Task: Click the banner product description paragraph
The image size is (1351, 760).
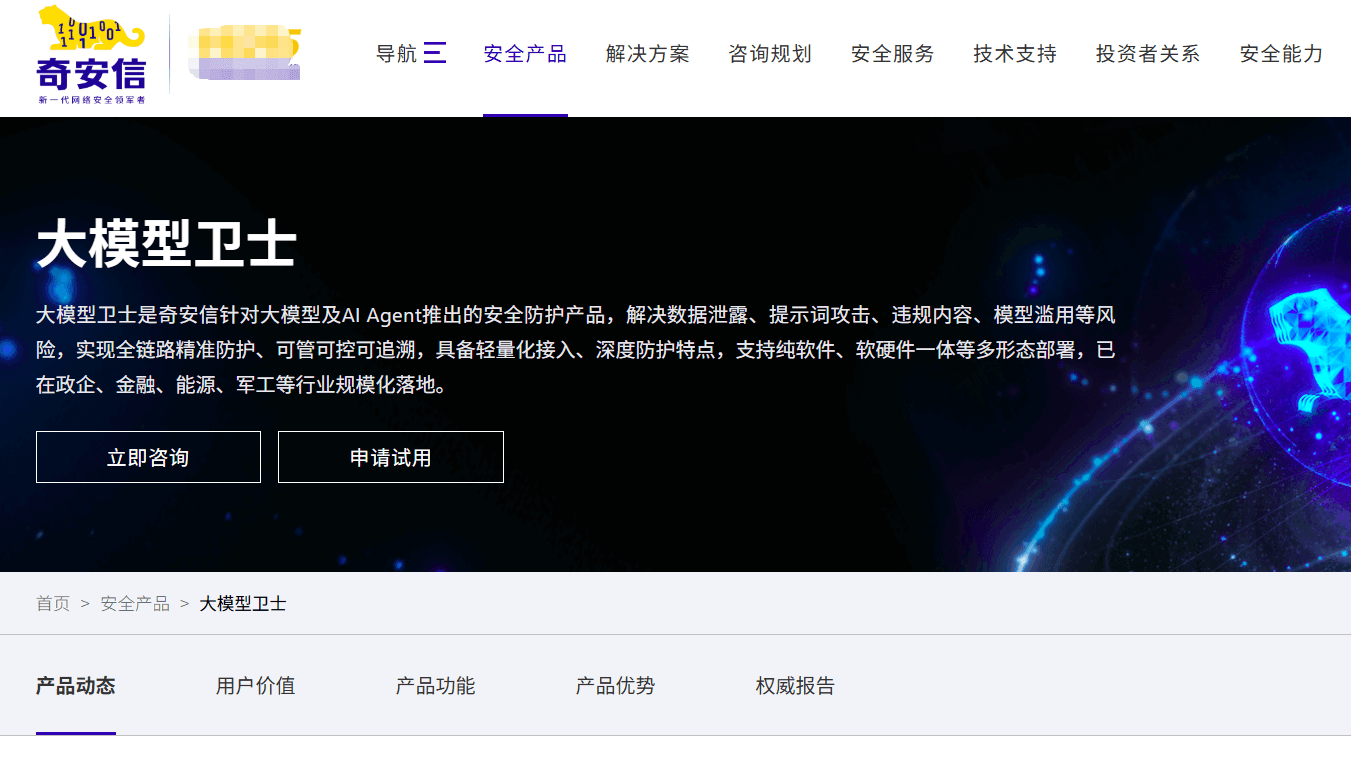Action: click(x=576, y=350)
